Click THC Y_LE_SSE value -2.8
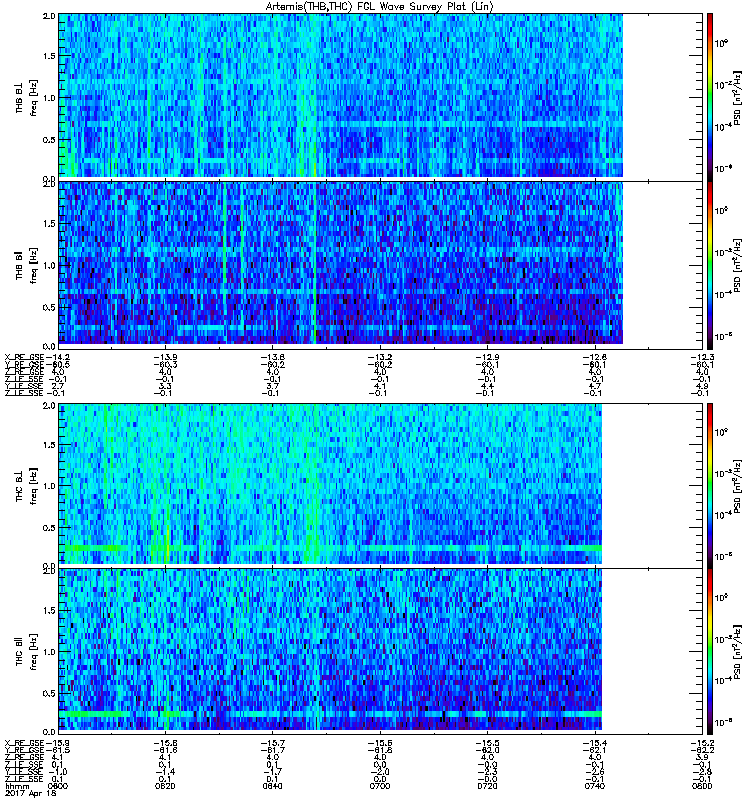The image size is (750, 800). point(702,772)
